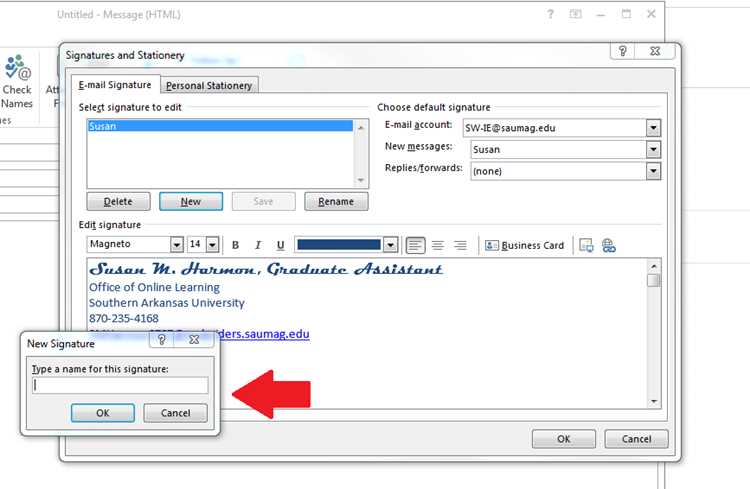The image size is (750, 489).
Task: Close the Signatures and Stationery dialog
Action: (655, 51)
